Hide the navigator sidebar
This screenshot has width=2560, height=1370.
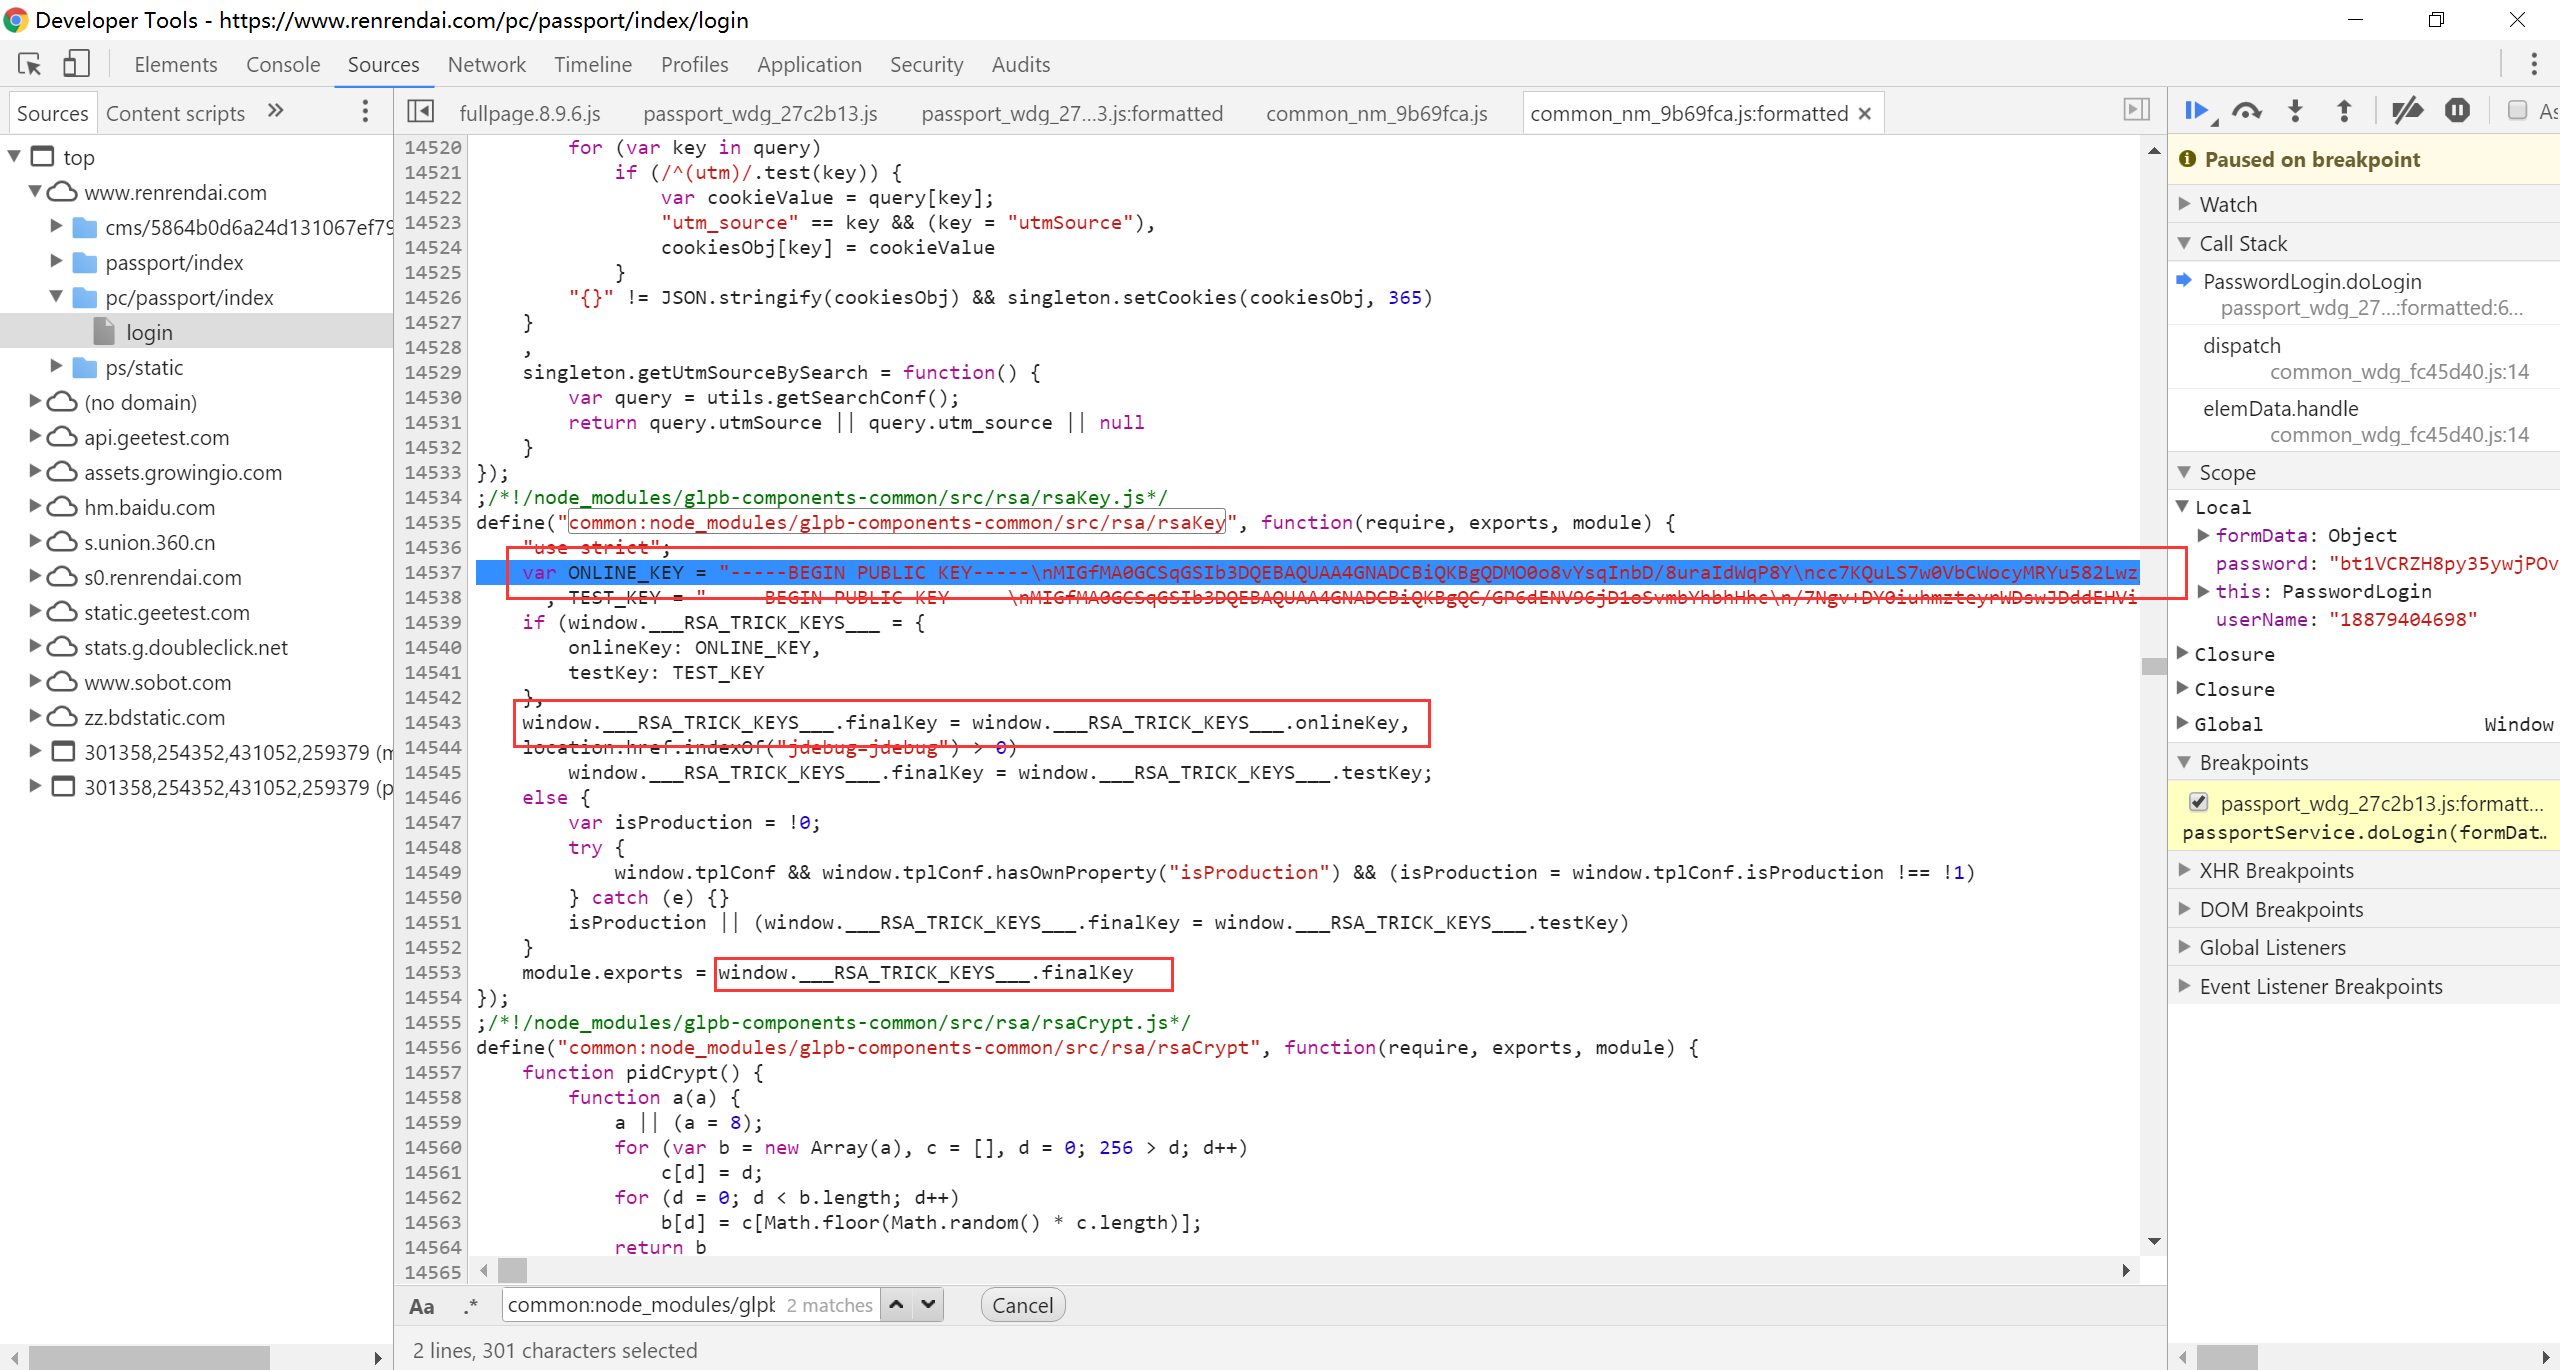(x=421, y=112)
